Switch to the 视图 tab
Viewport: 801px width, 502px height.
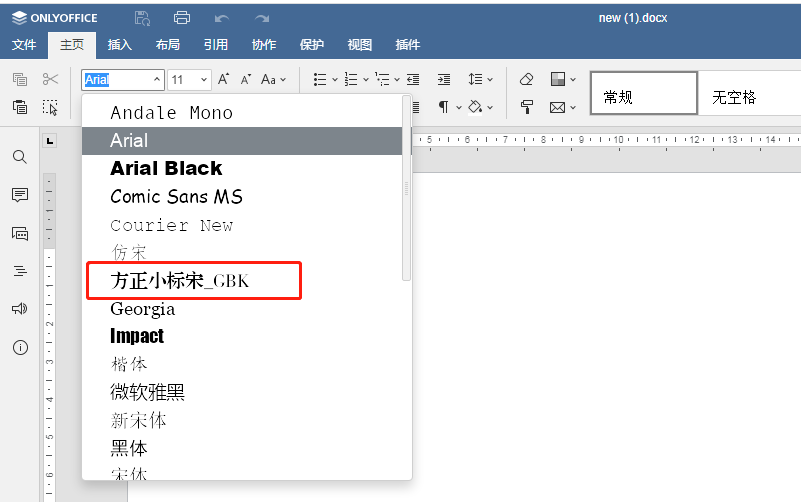pyautogui.click(x=360, y=45)
